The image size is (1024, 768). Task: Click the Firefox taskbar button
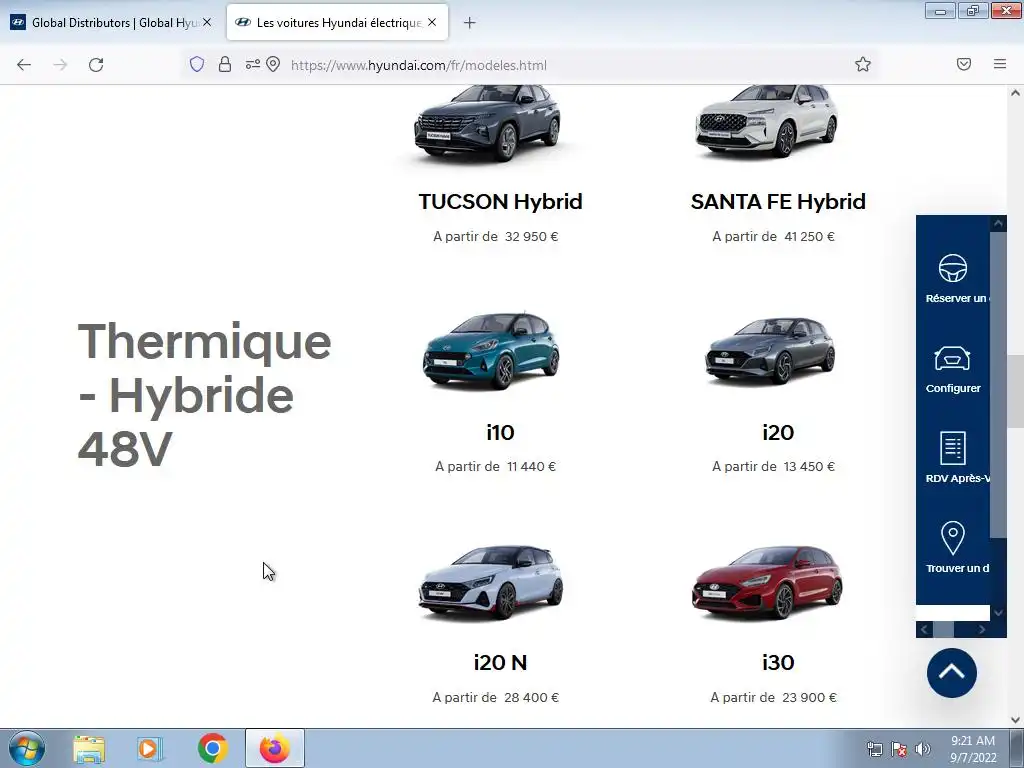tap(275, 748)
